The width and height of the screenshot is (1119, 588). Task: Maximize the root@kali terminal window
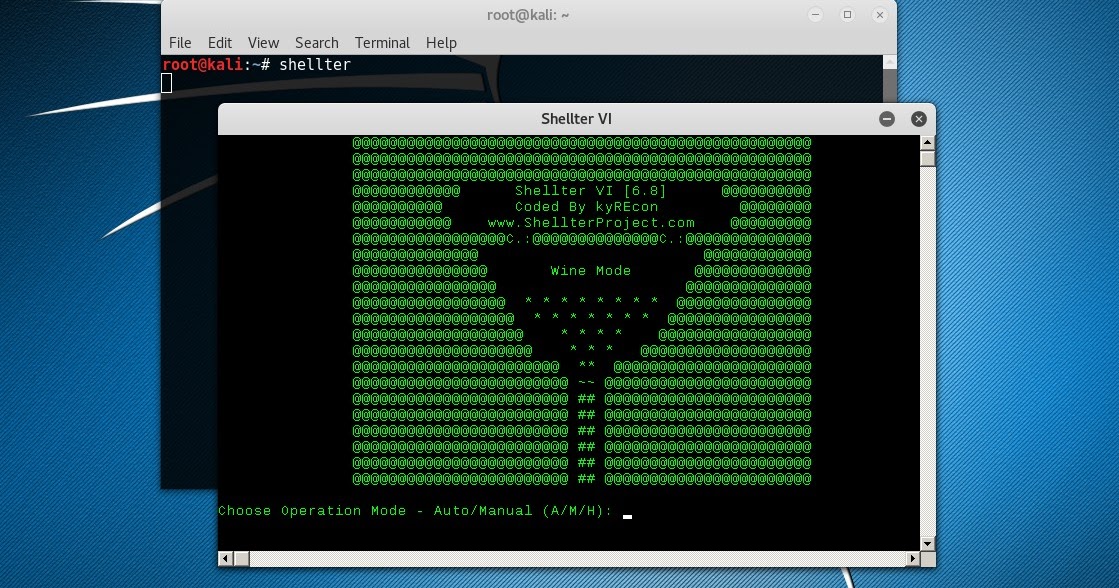(x=848, y=15)
